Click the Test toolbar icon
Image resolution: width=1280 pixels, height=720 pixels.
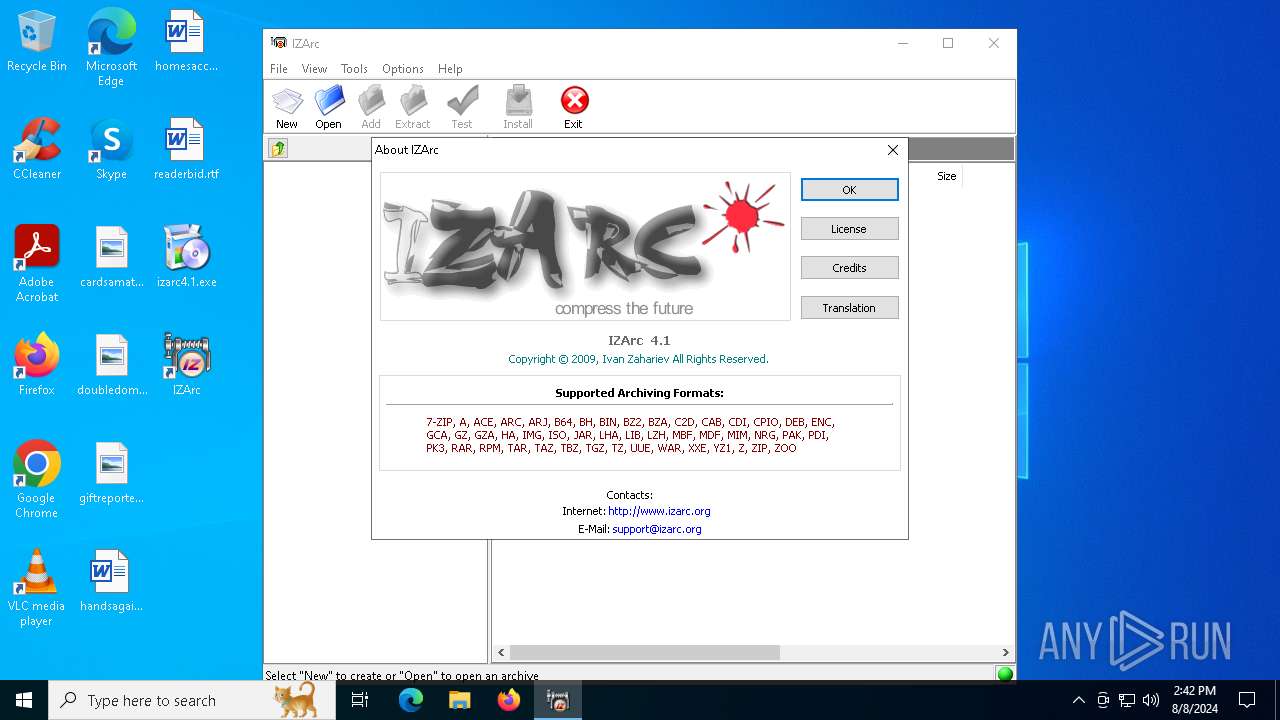461,107
